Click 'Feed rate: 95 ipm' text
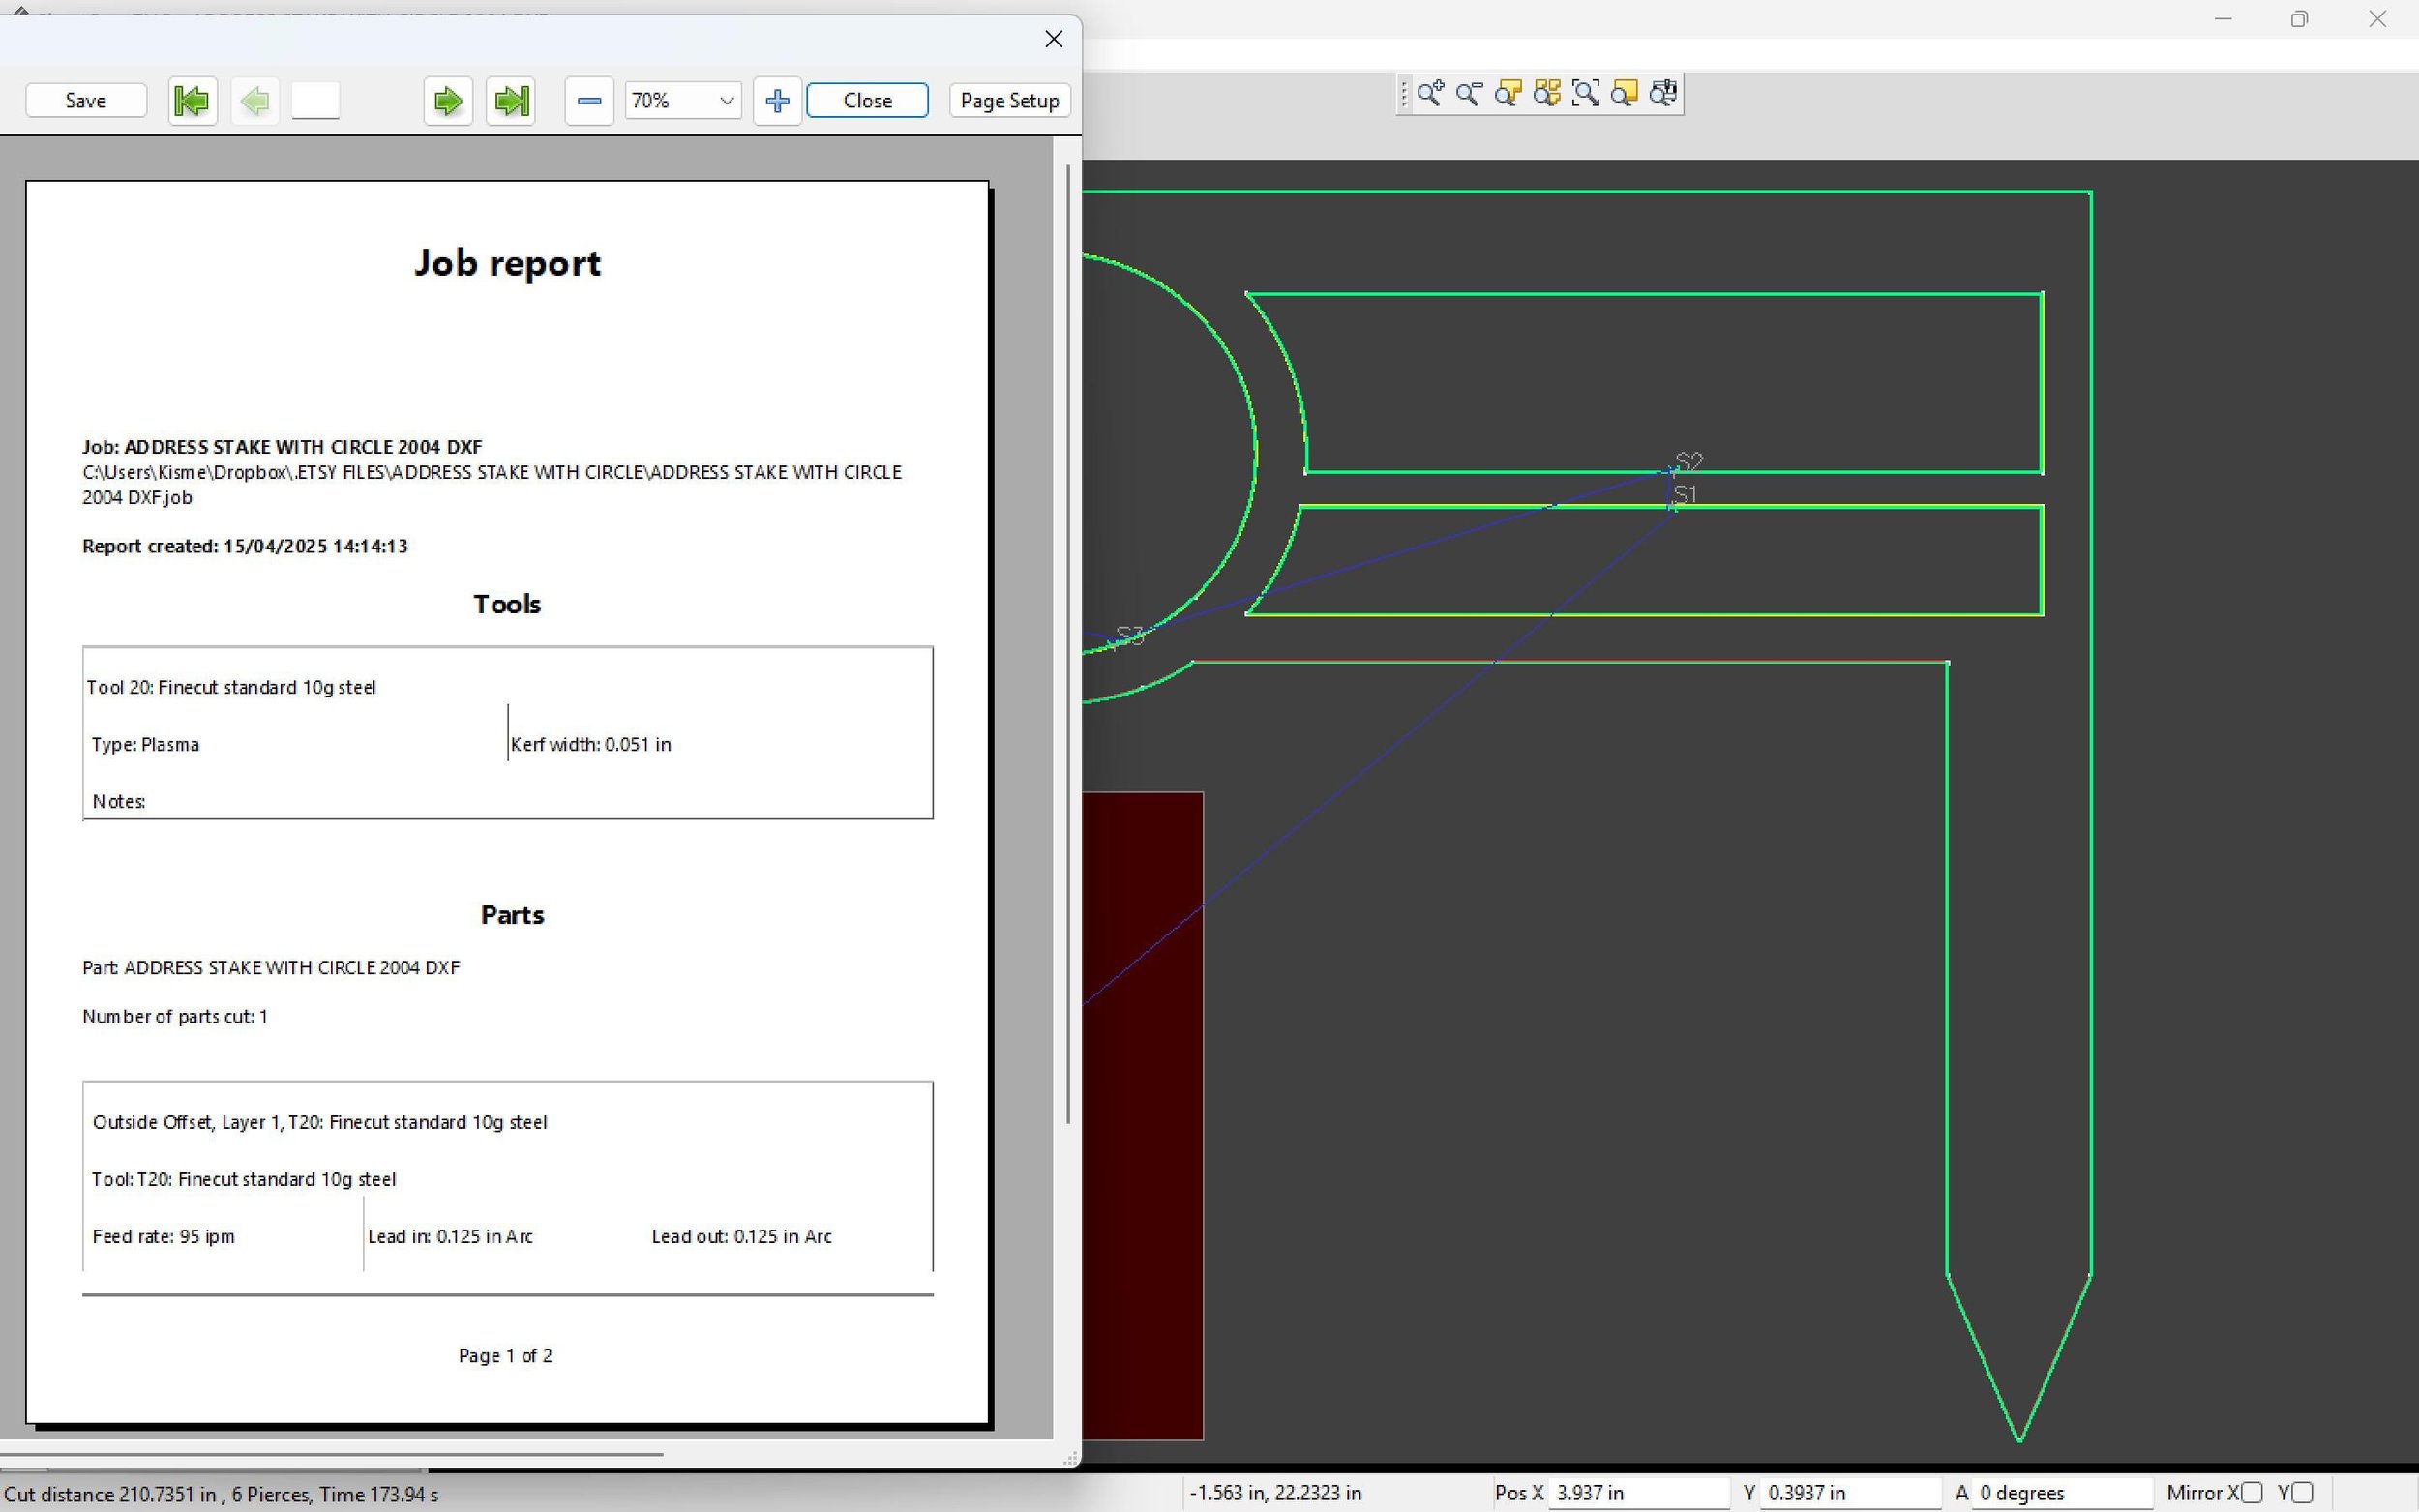 tap(163, 1236)
